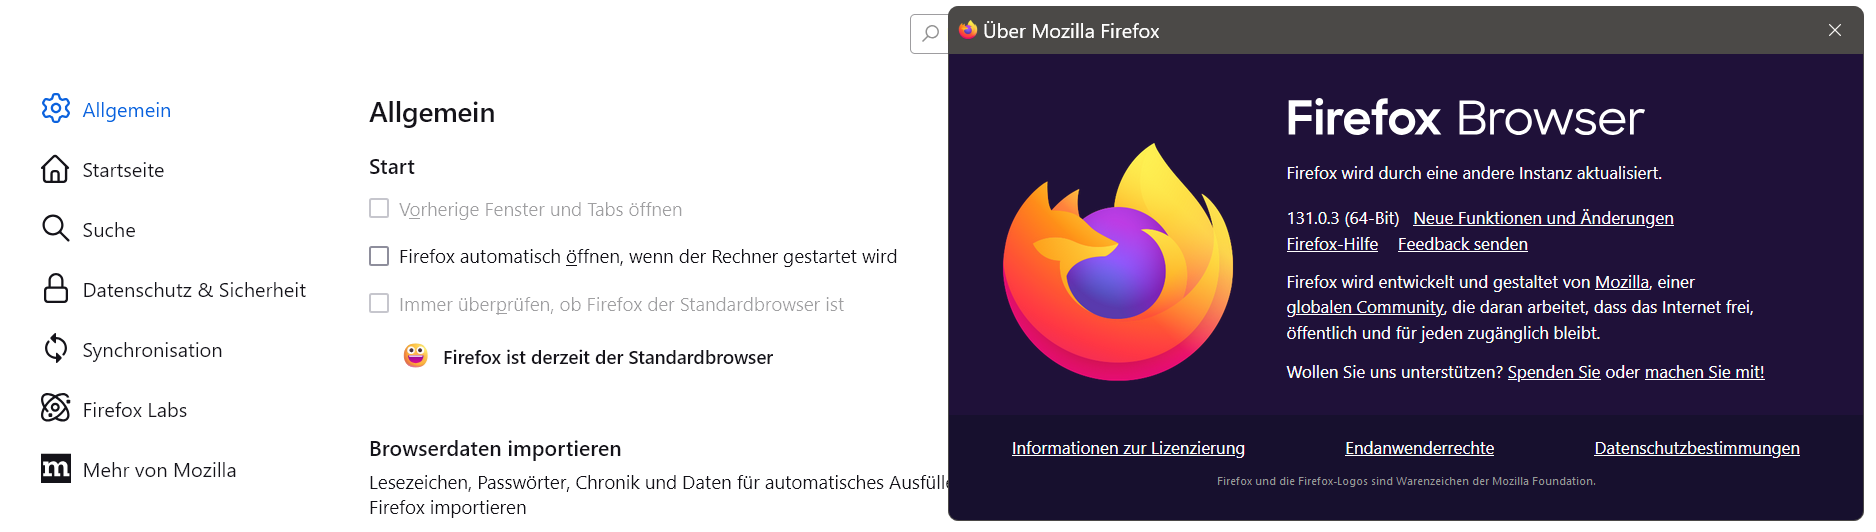Open the Synchronisation settings category
This screenshot has height=532, width=1876.
pyautogui.click(x=152, y=350)
